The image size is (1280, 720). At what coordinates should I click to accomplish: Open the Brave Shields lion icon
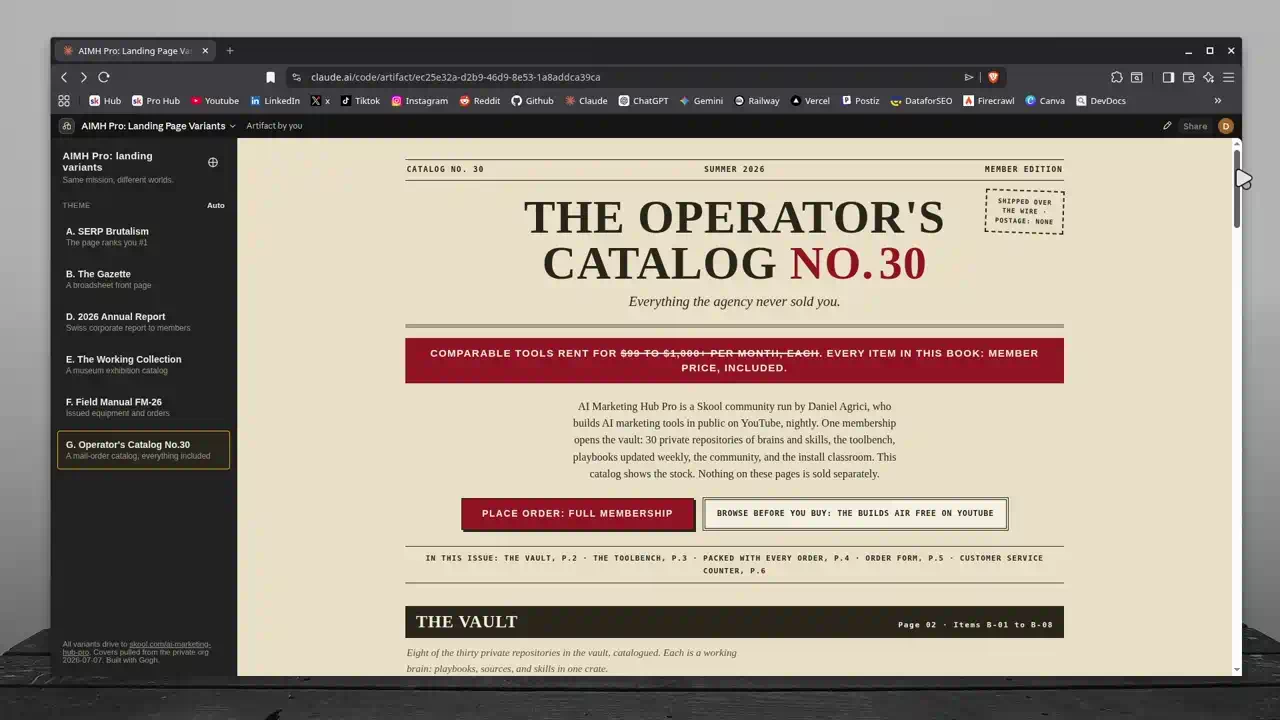(x=993, y=77)
